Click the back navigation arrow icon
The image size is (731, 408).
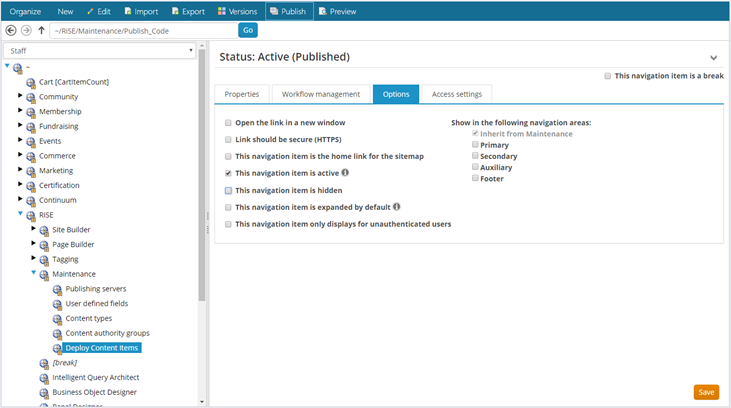11,31
